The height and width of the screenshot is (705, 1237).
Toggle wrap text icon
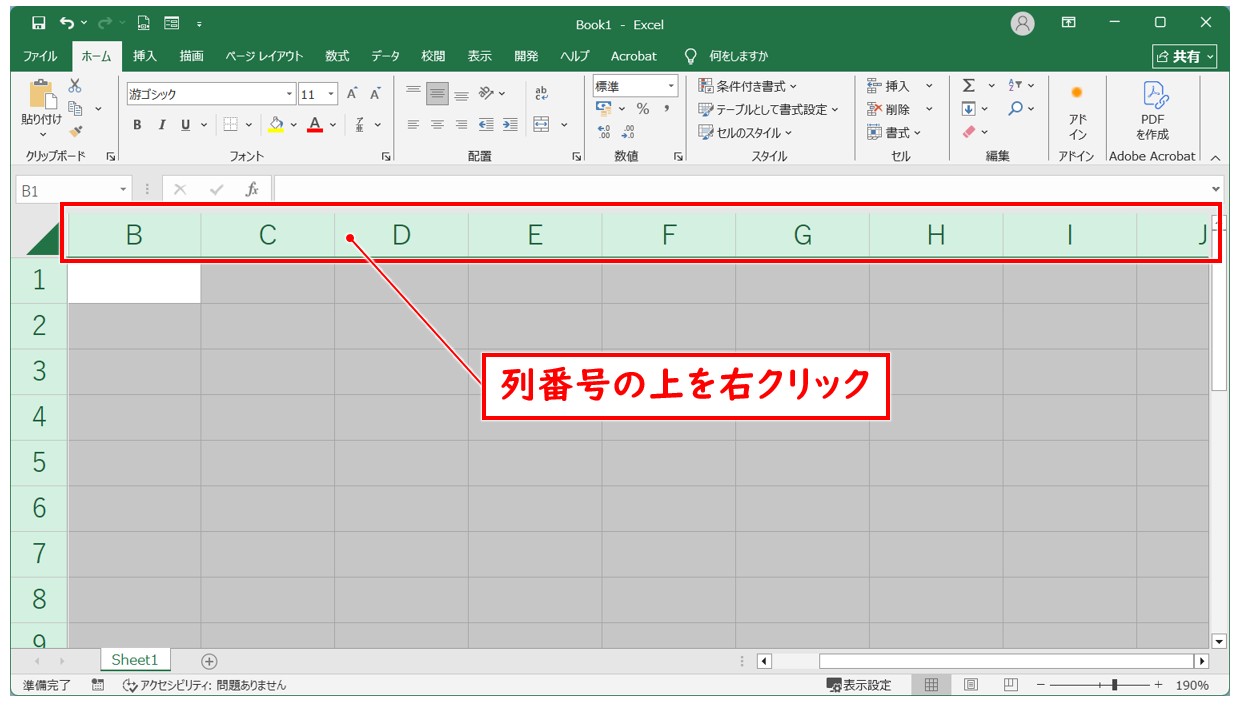(x=542, y=93)
